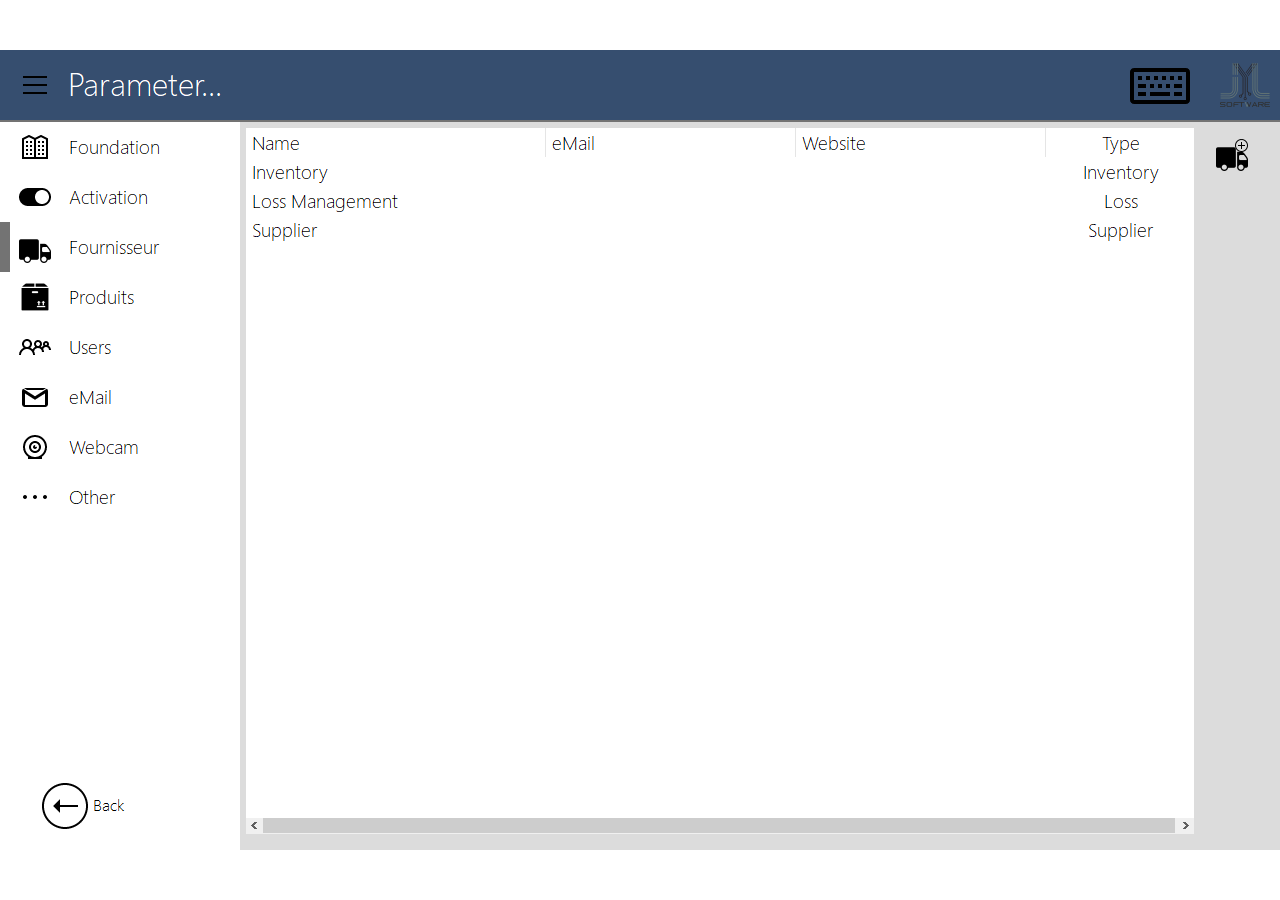Viewport: 1280px width, 900px height.
Task: Select the Inventory row in the table
Action: point(290,173)
